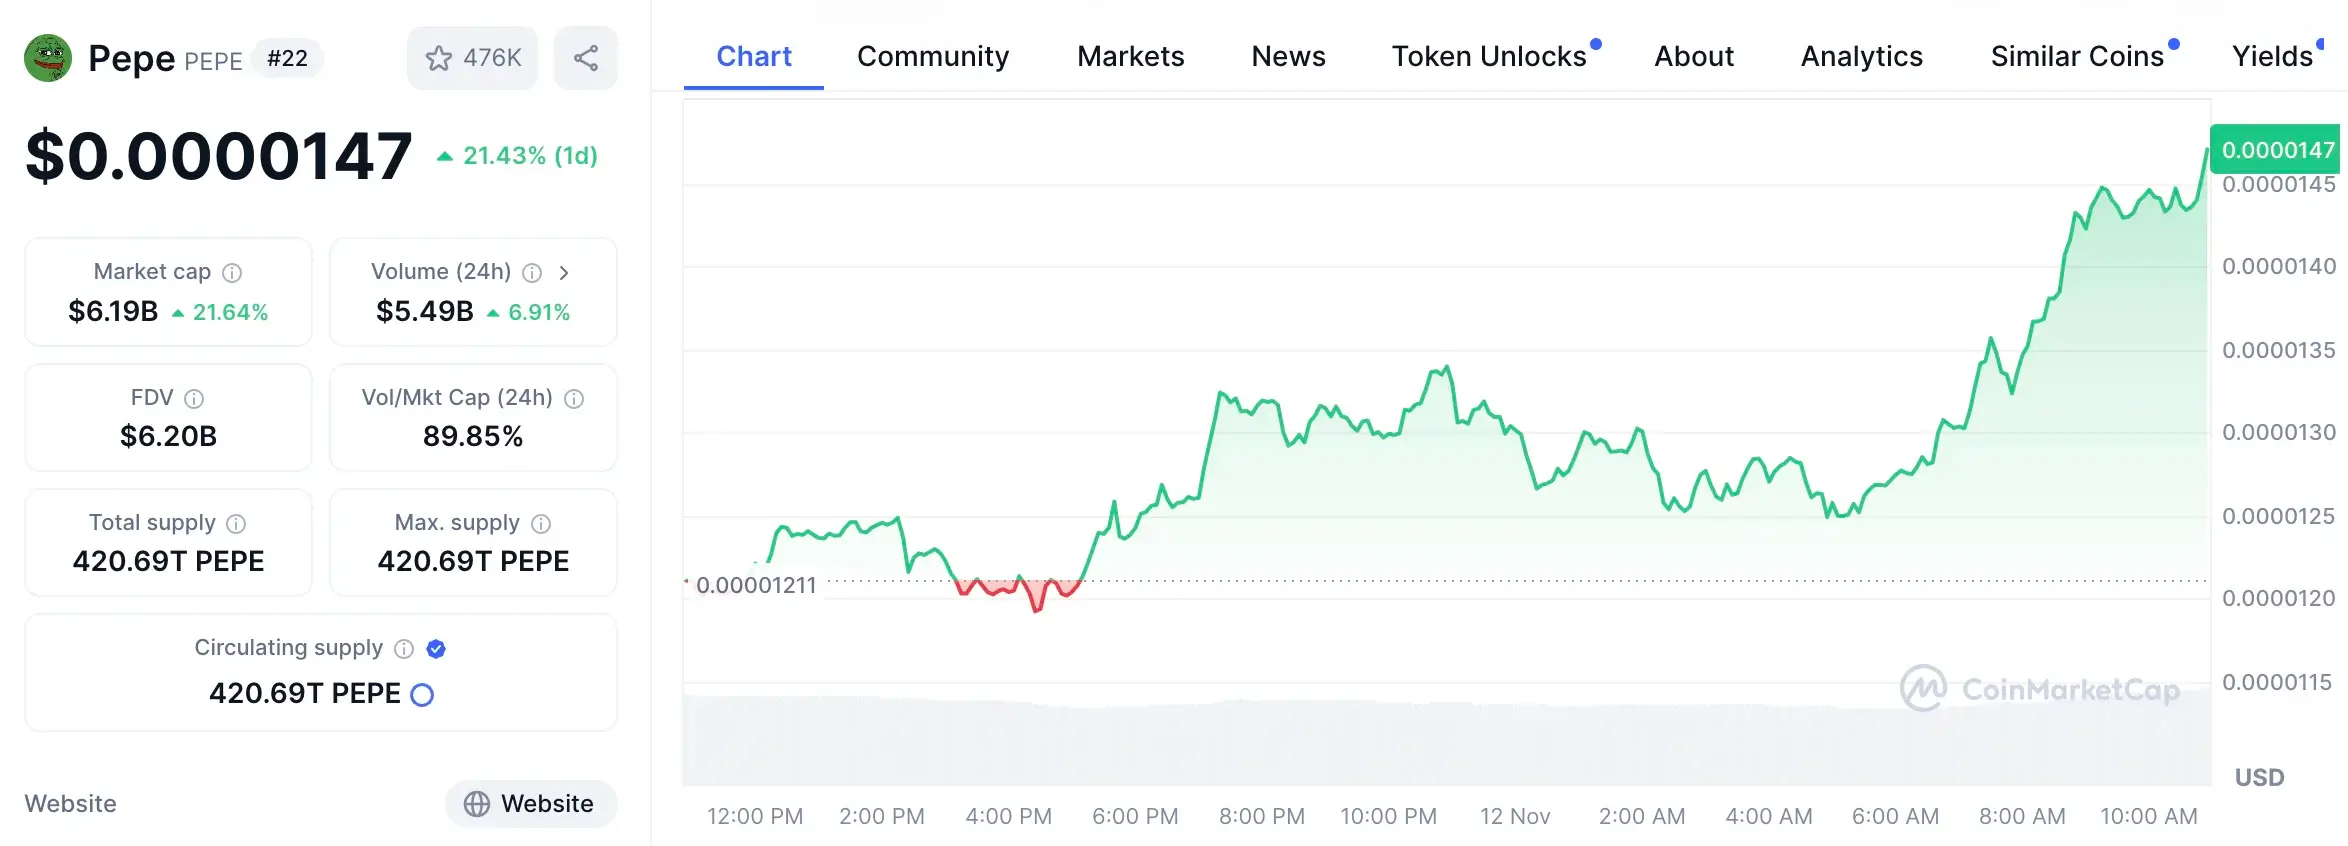
Task: Click the green 0.0000147 current price tag
Action: (2276, 150)
